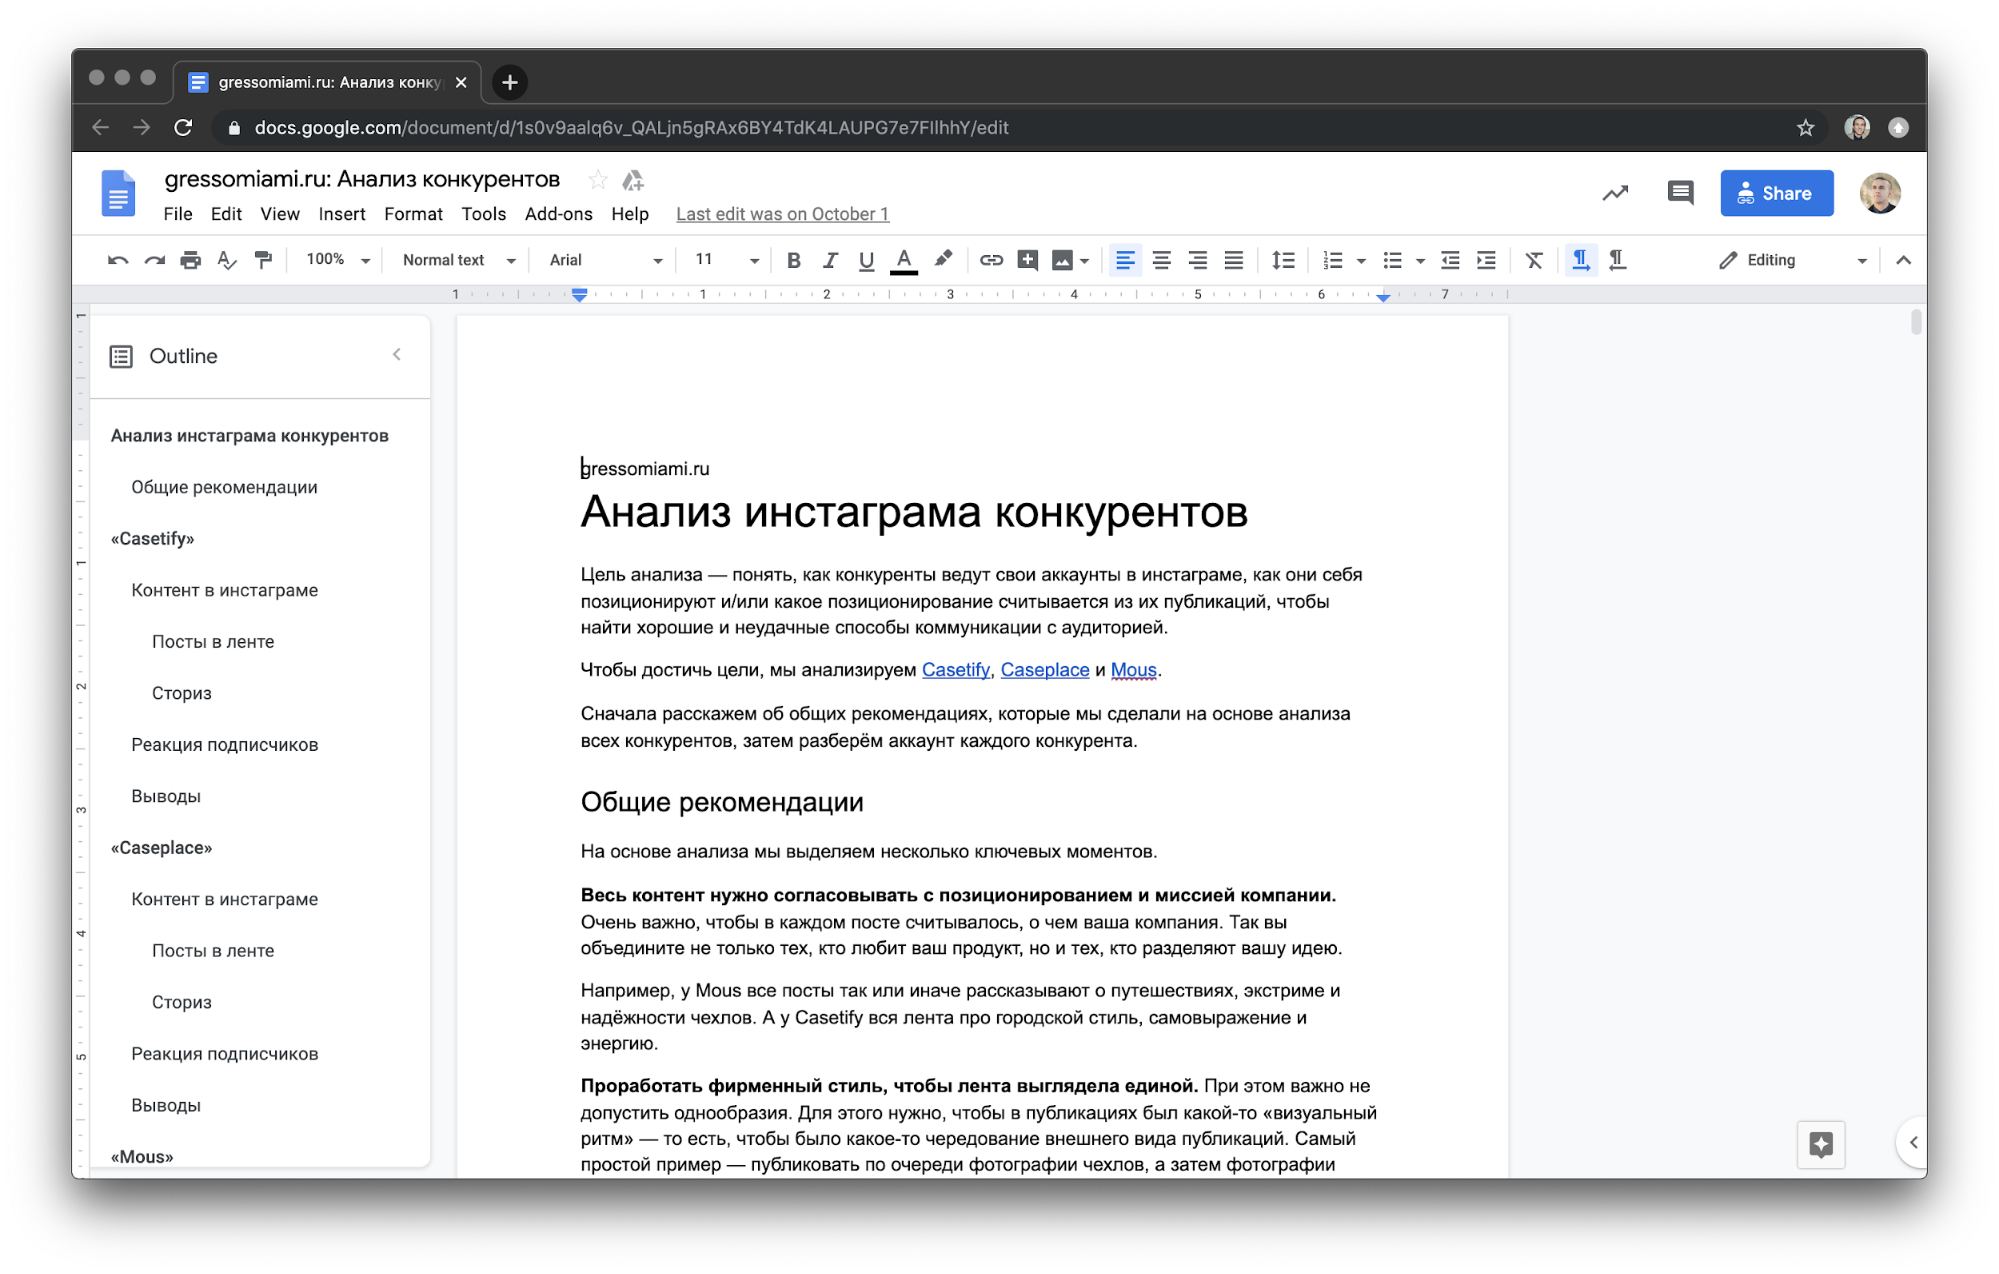Follow the Casetify hyperlink in text
The height and width of the screenshot is (1274, 1999).
(955, 670)
